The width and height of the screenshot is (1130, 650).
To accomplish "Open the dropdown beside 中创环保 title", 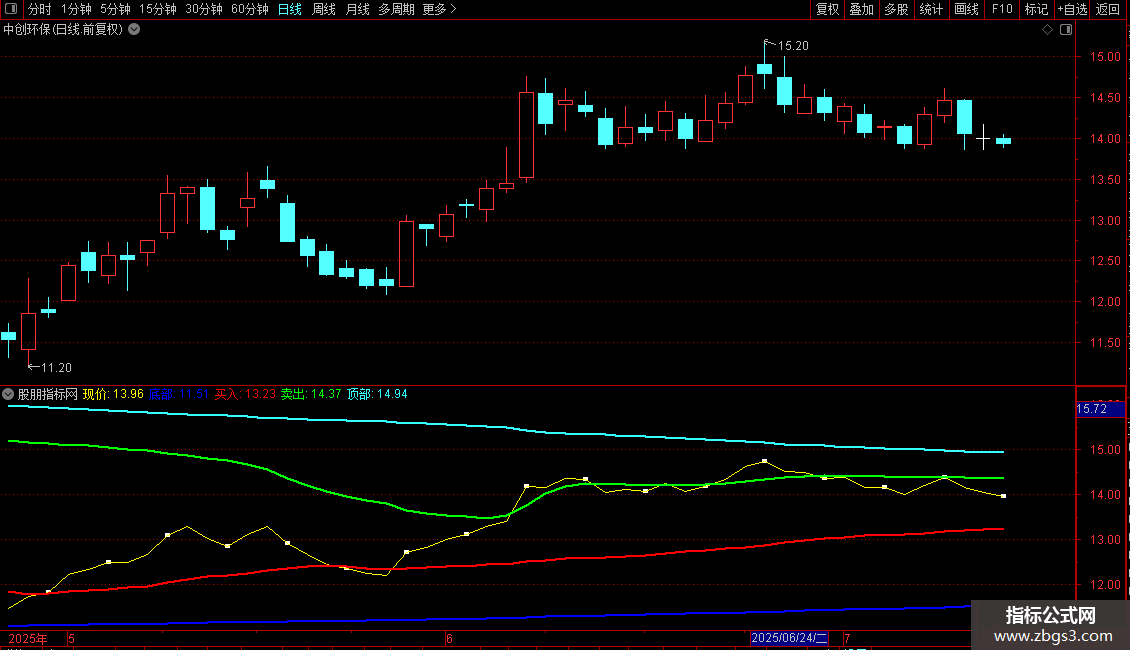I will 134,30.
